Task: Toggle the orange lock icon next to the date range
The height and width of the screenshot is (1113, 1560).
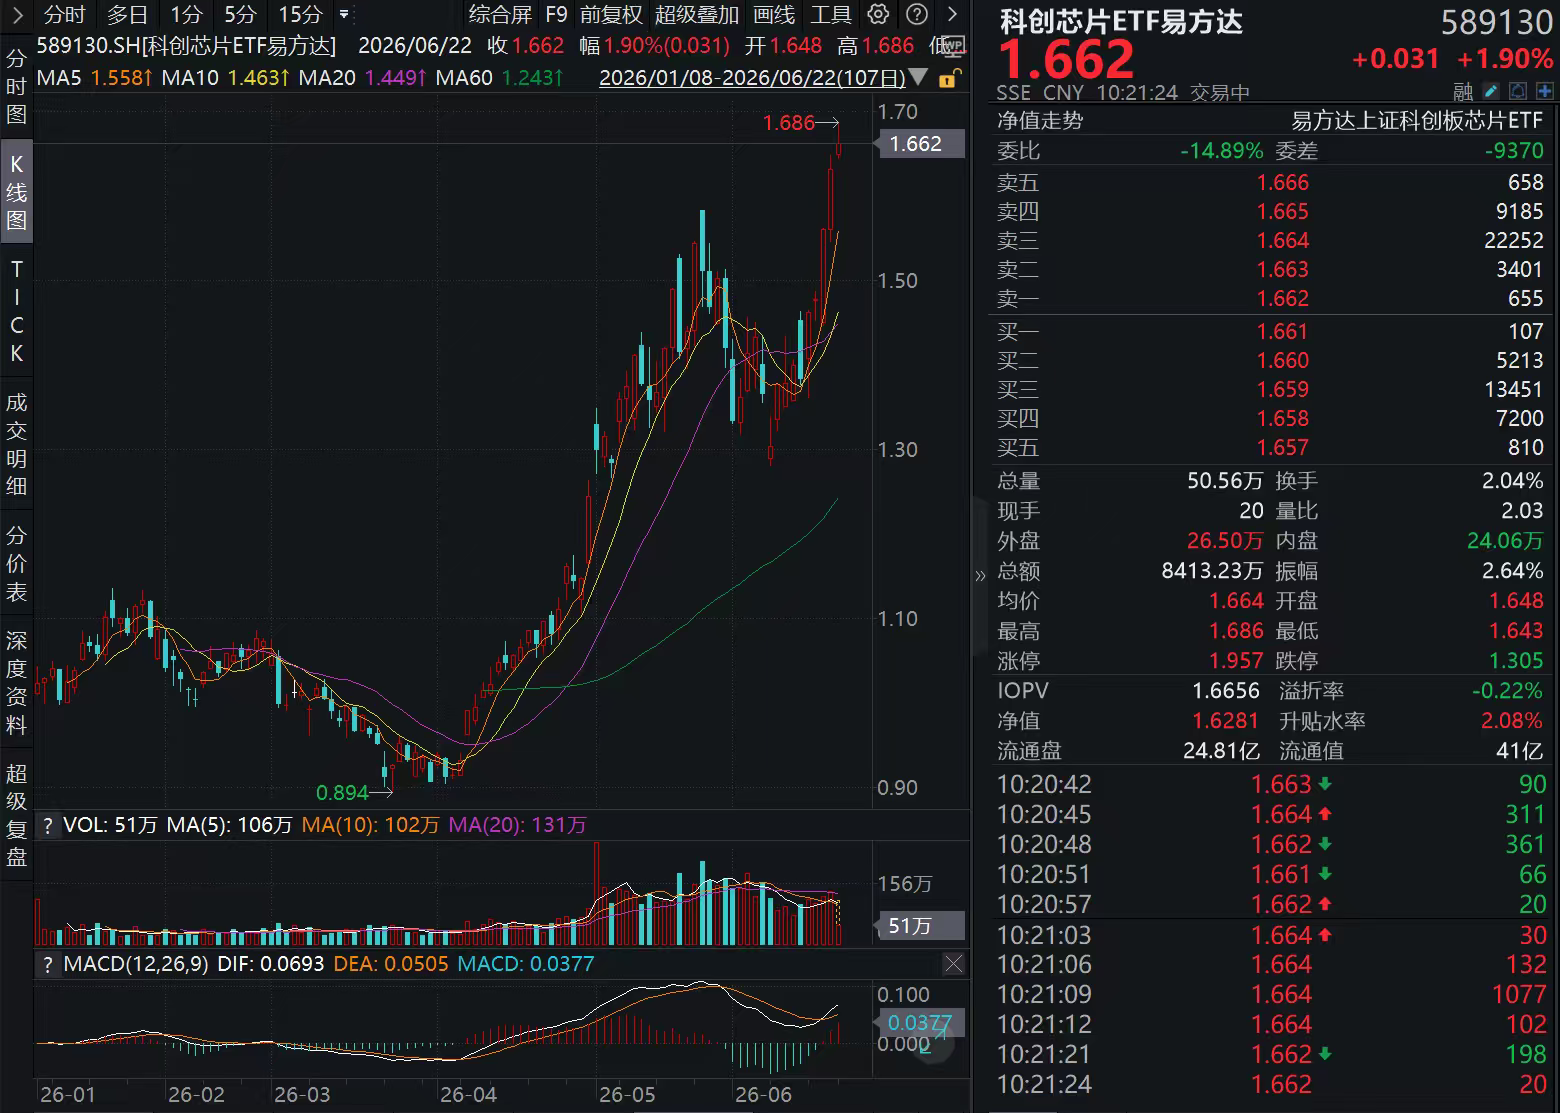Action: (x=948, y=78)
